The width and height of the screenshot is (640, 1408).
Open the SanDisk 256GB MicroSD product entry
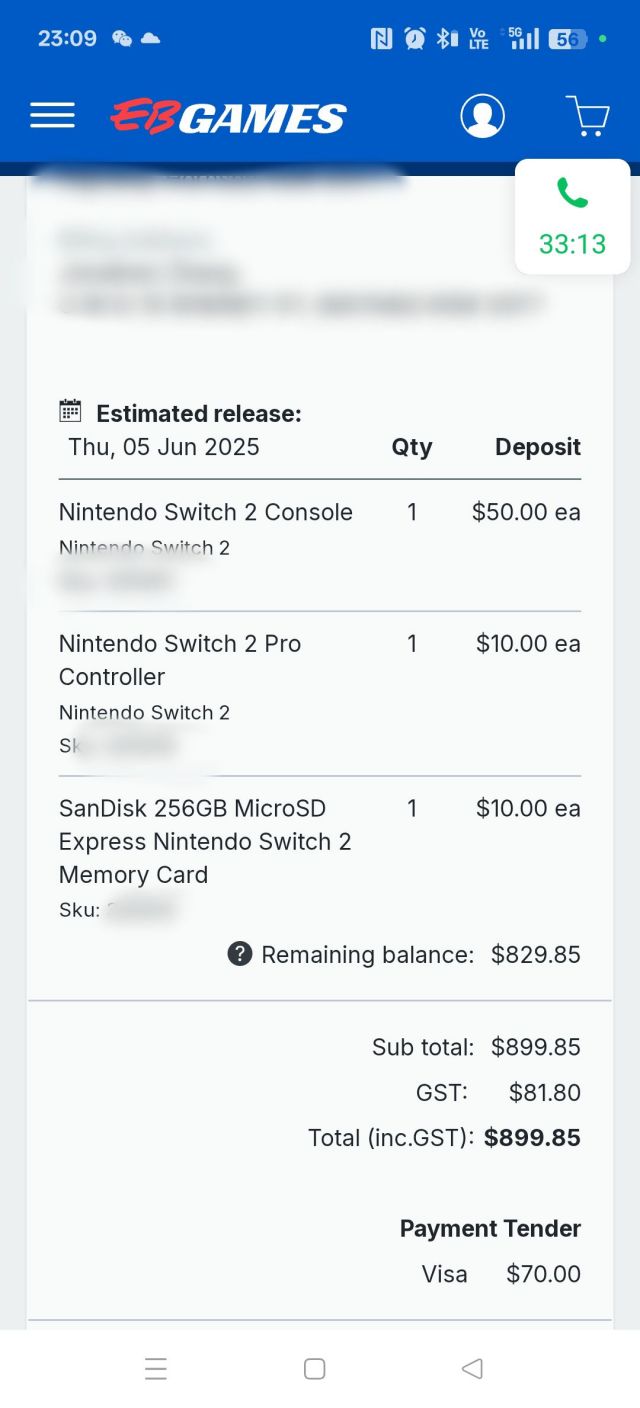tap(205, 841)
